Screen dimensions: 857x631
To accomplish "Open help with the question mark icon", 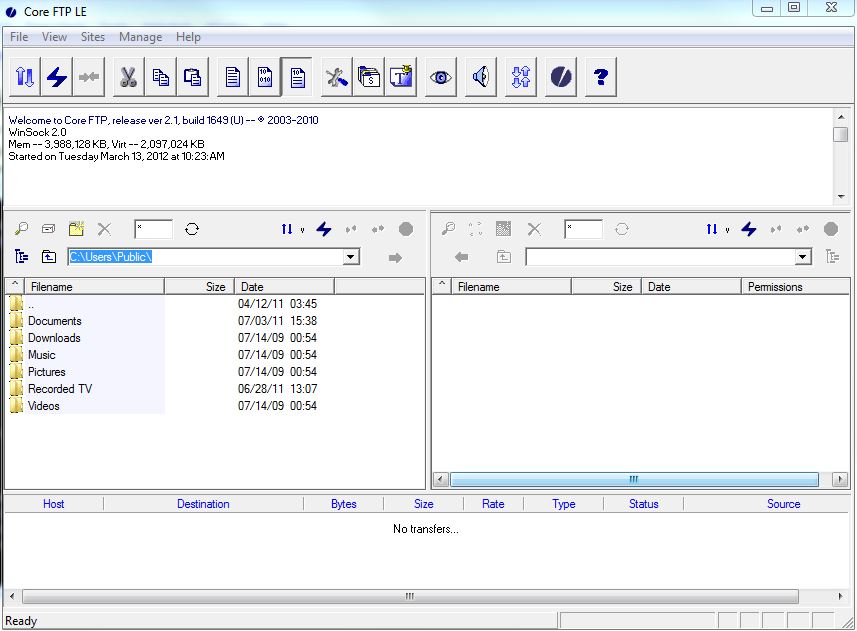I will 601,77.
